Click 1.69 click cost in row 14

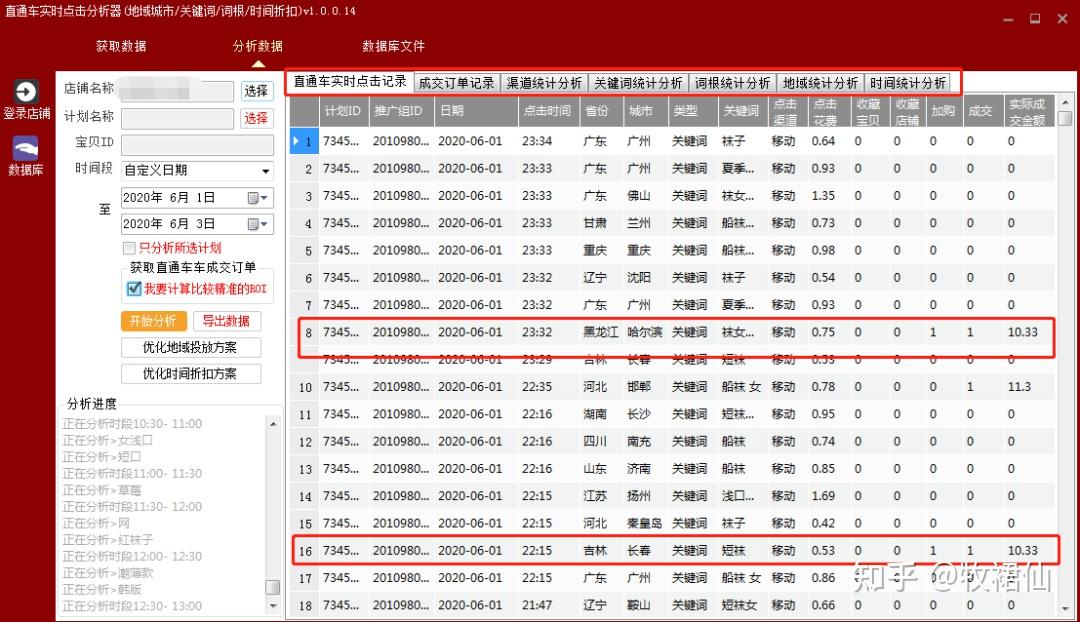[823, 496]
